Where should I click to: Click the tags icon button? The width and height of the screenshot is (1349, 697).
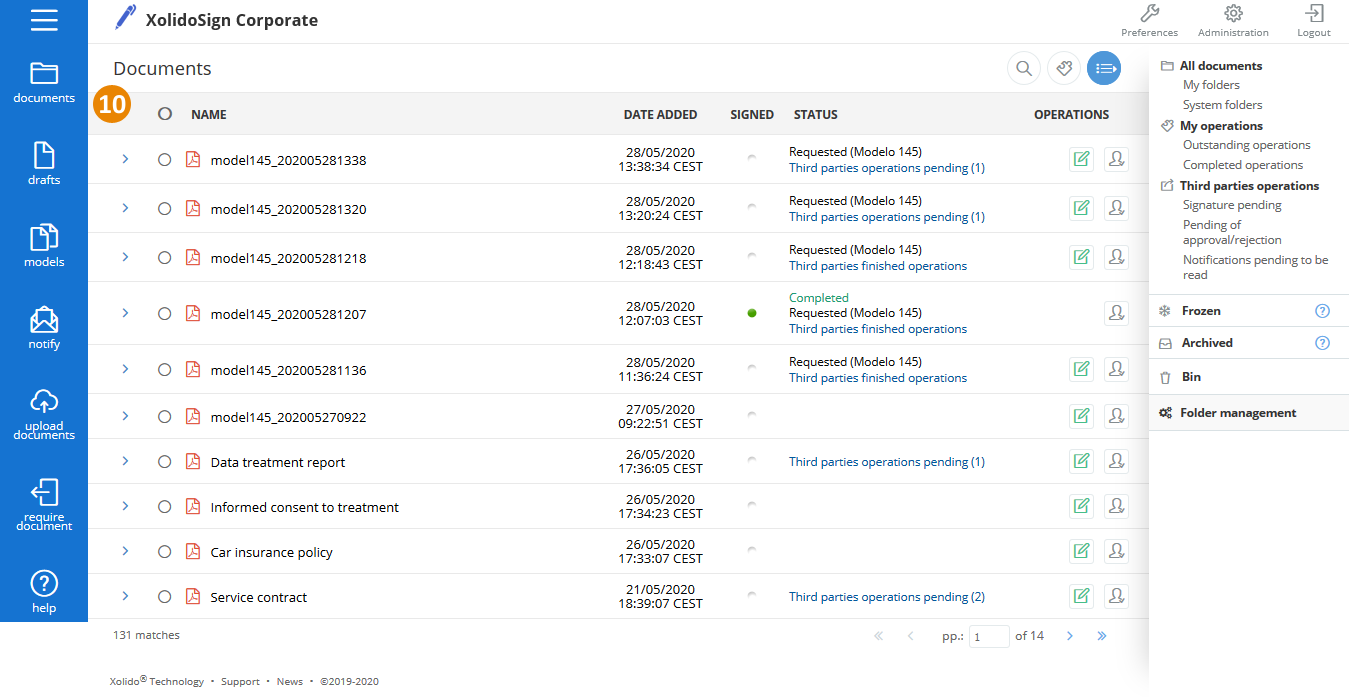pyautogui.click(x=1064, y=68)
